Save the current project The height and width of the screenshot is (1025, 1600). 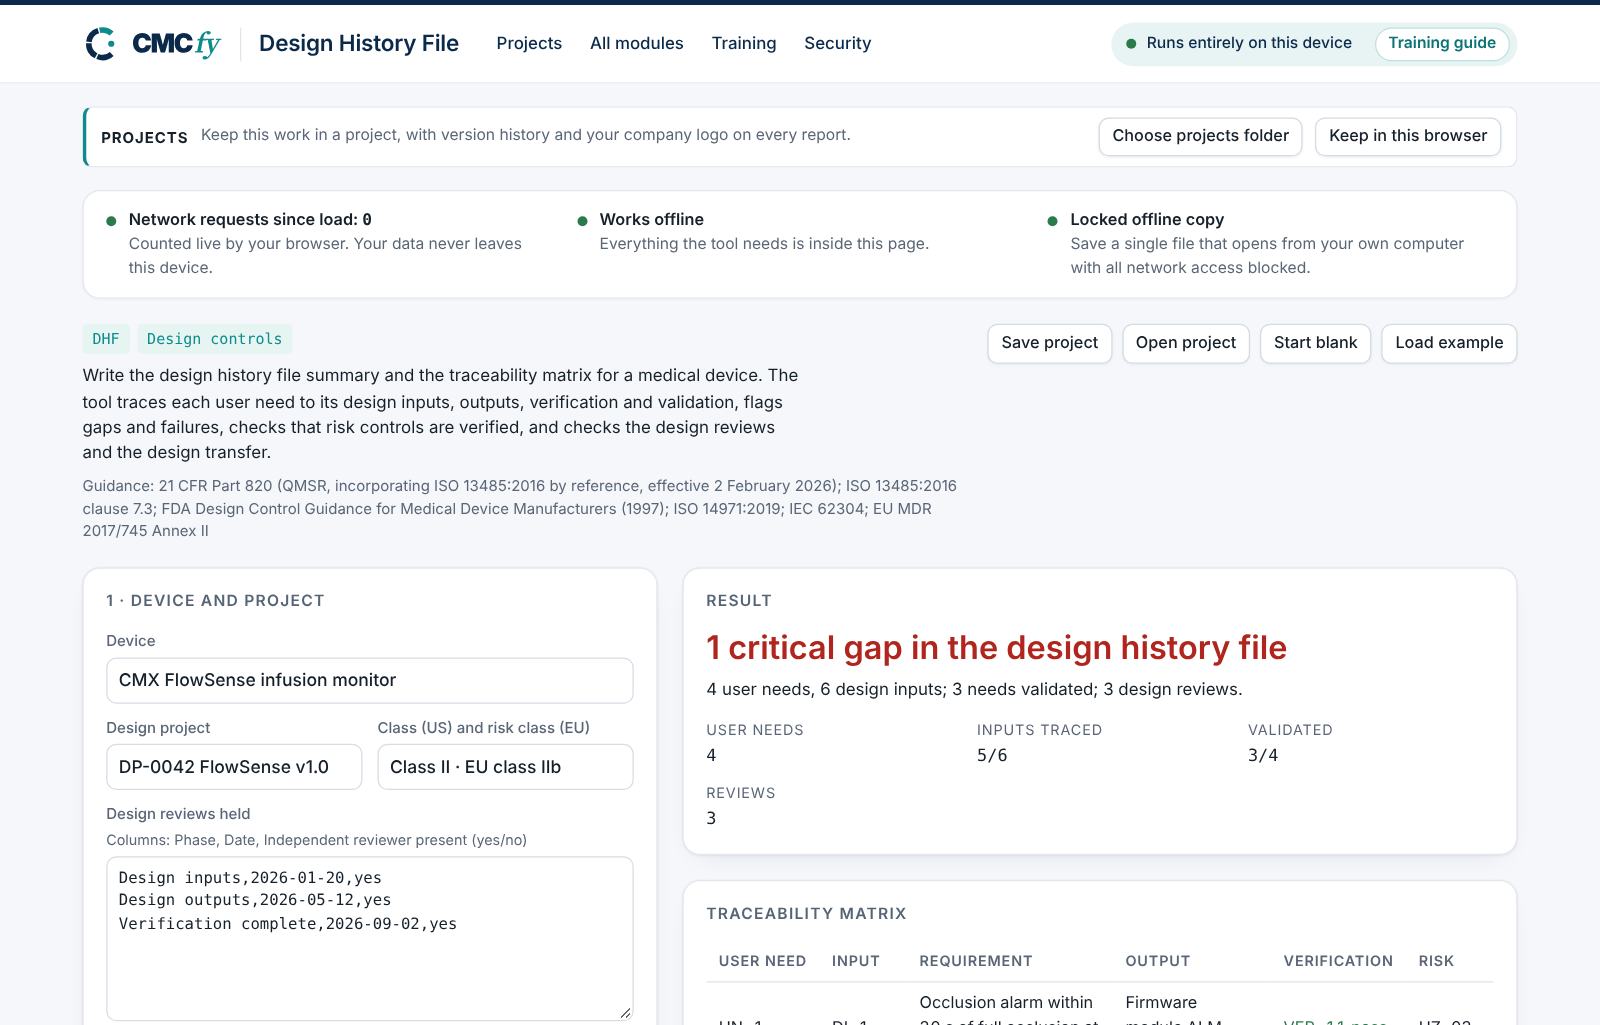click(1049, 343)
